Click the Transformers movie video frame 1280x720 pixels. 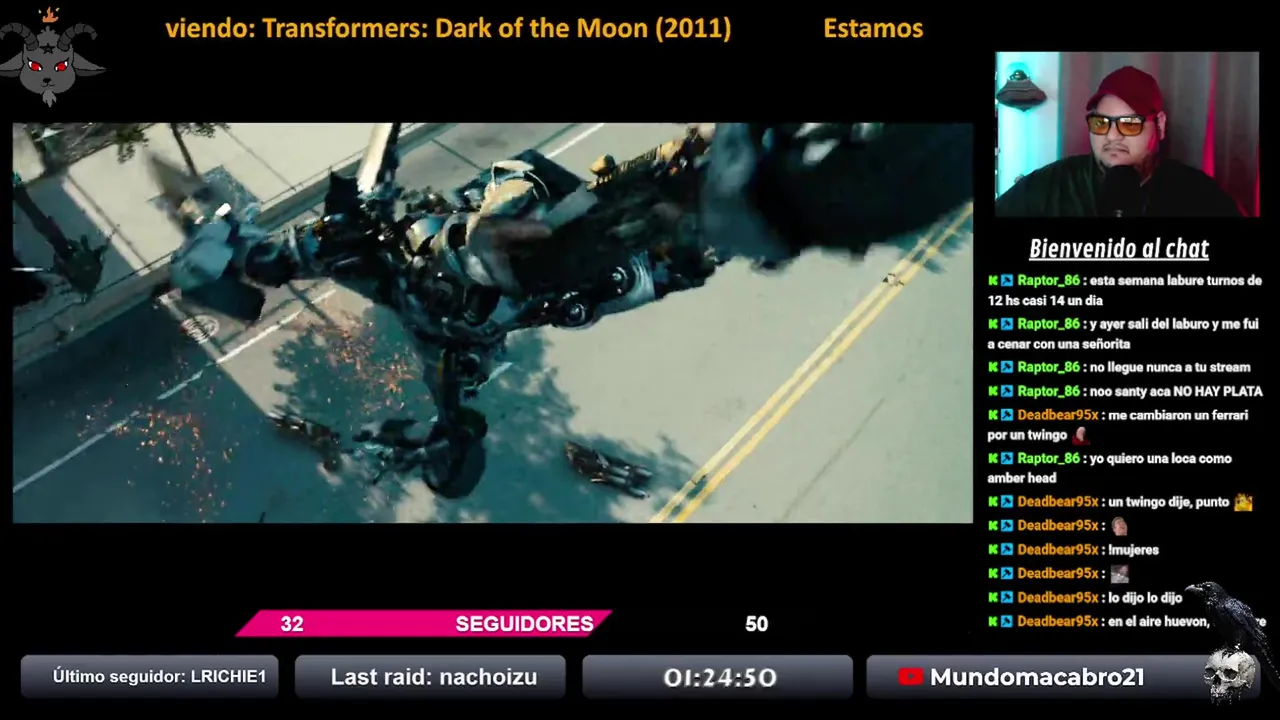[x=492, y=322]
